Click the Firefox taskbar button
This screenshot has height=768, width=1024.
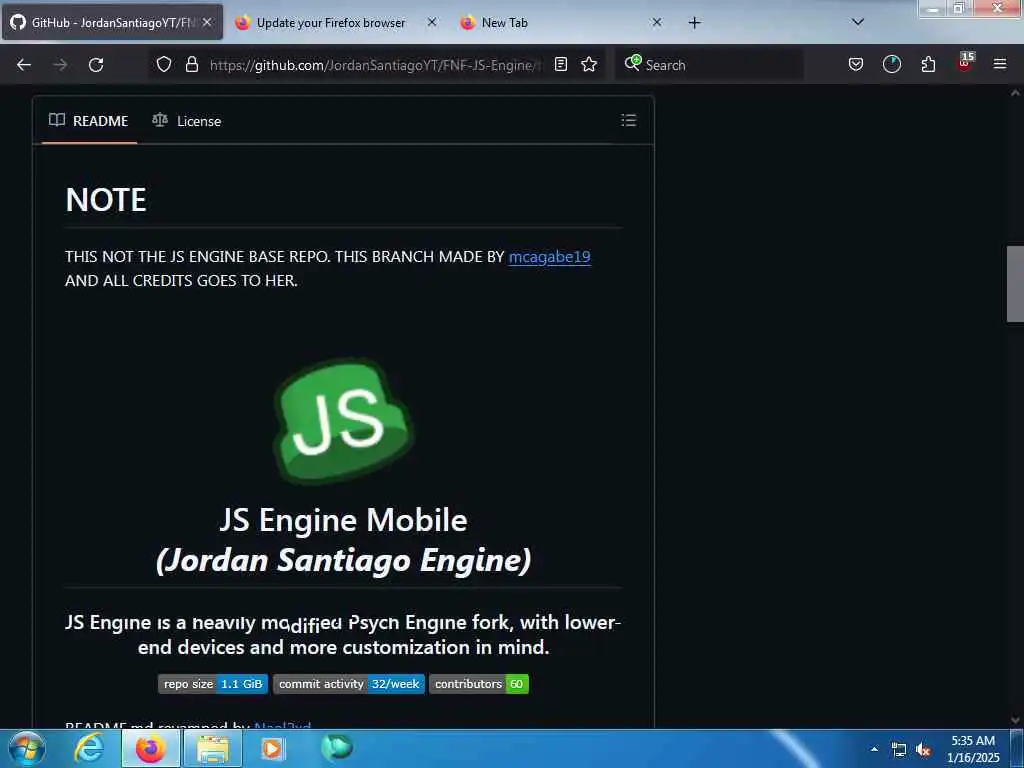150,748
